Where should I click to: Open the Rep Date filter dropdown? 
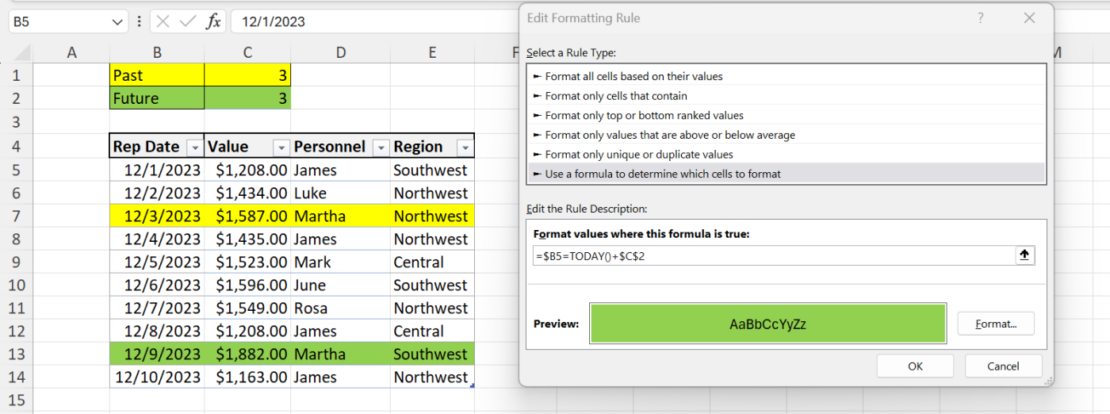click(x=194, y=147)
